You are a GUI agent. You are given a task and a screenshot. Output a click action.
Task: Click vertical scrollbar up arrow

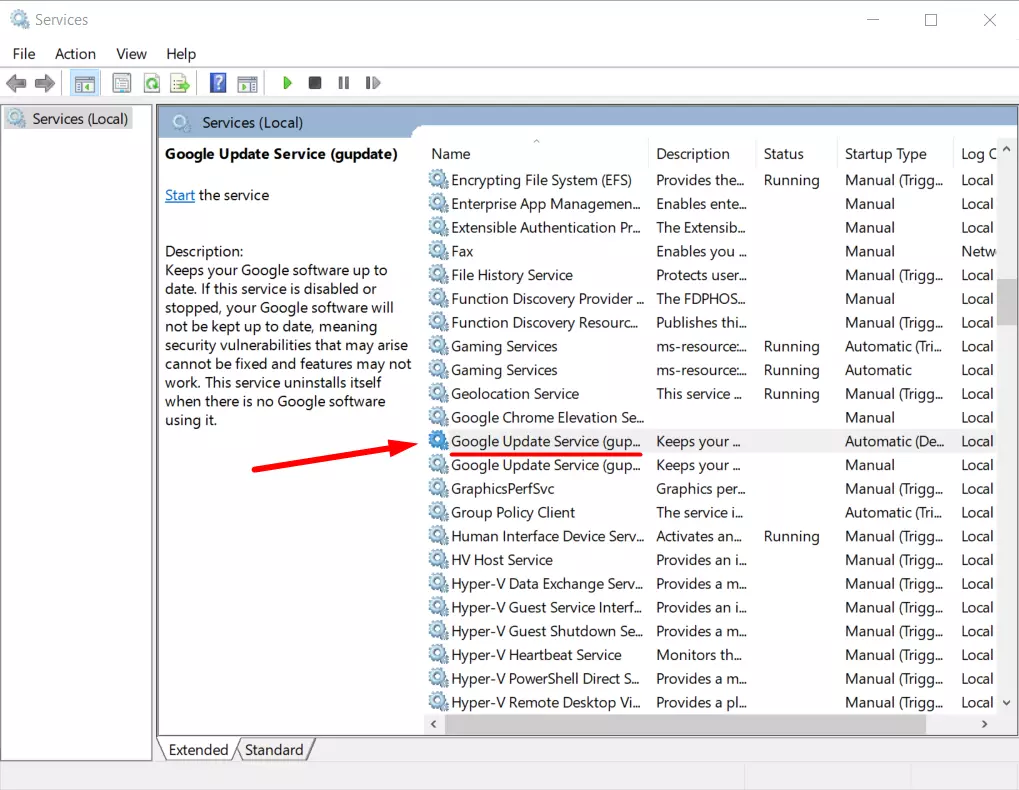1007,149
